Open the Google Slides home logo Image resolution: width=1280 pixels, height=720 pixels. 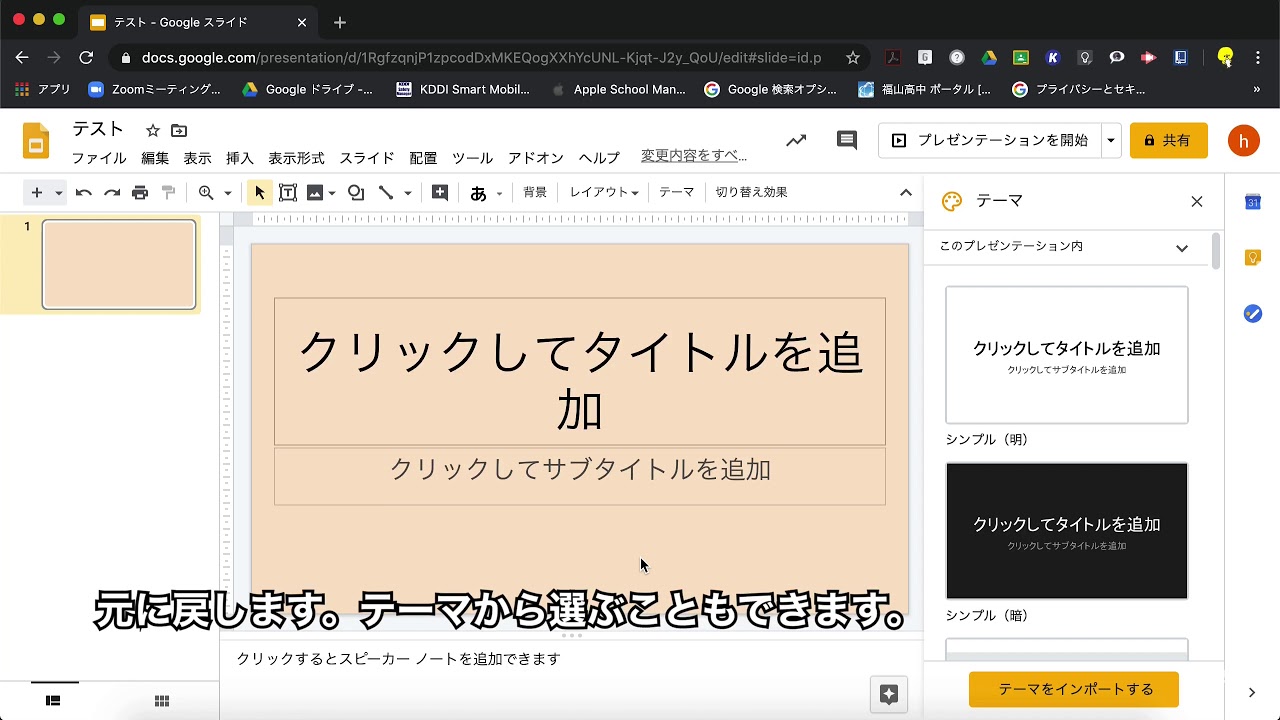tap(36, 141)
